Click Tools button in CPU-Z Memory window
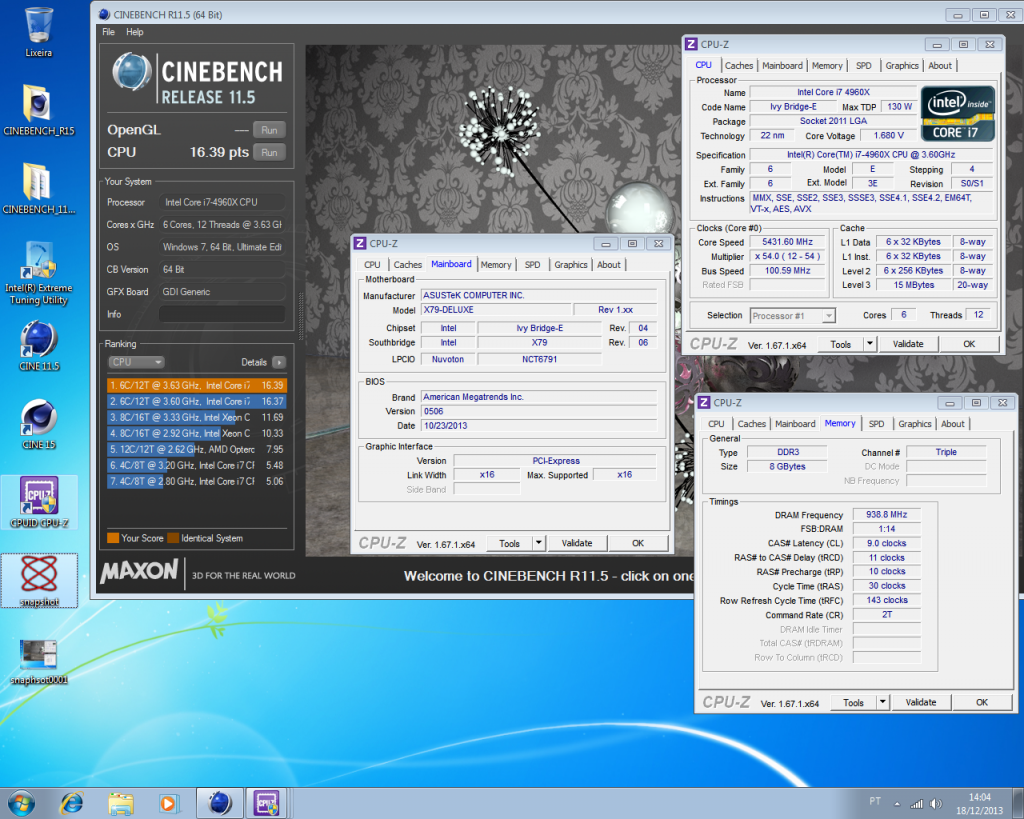 (x=853, y=702)
